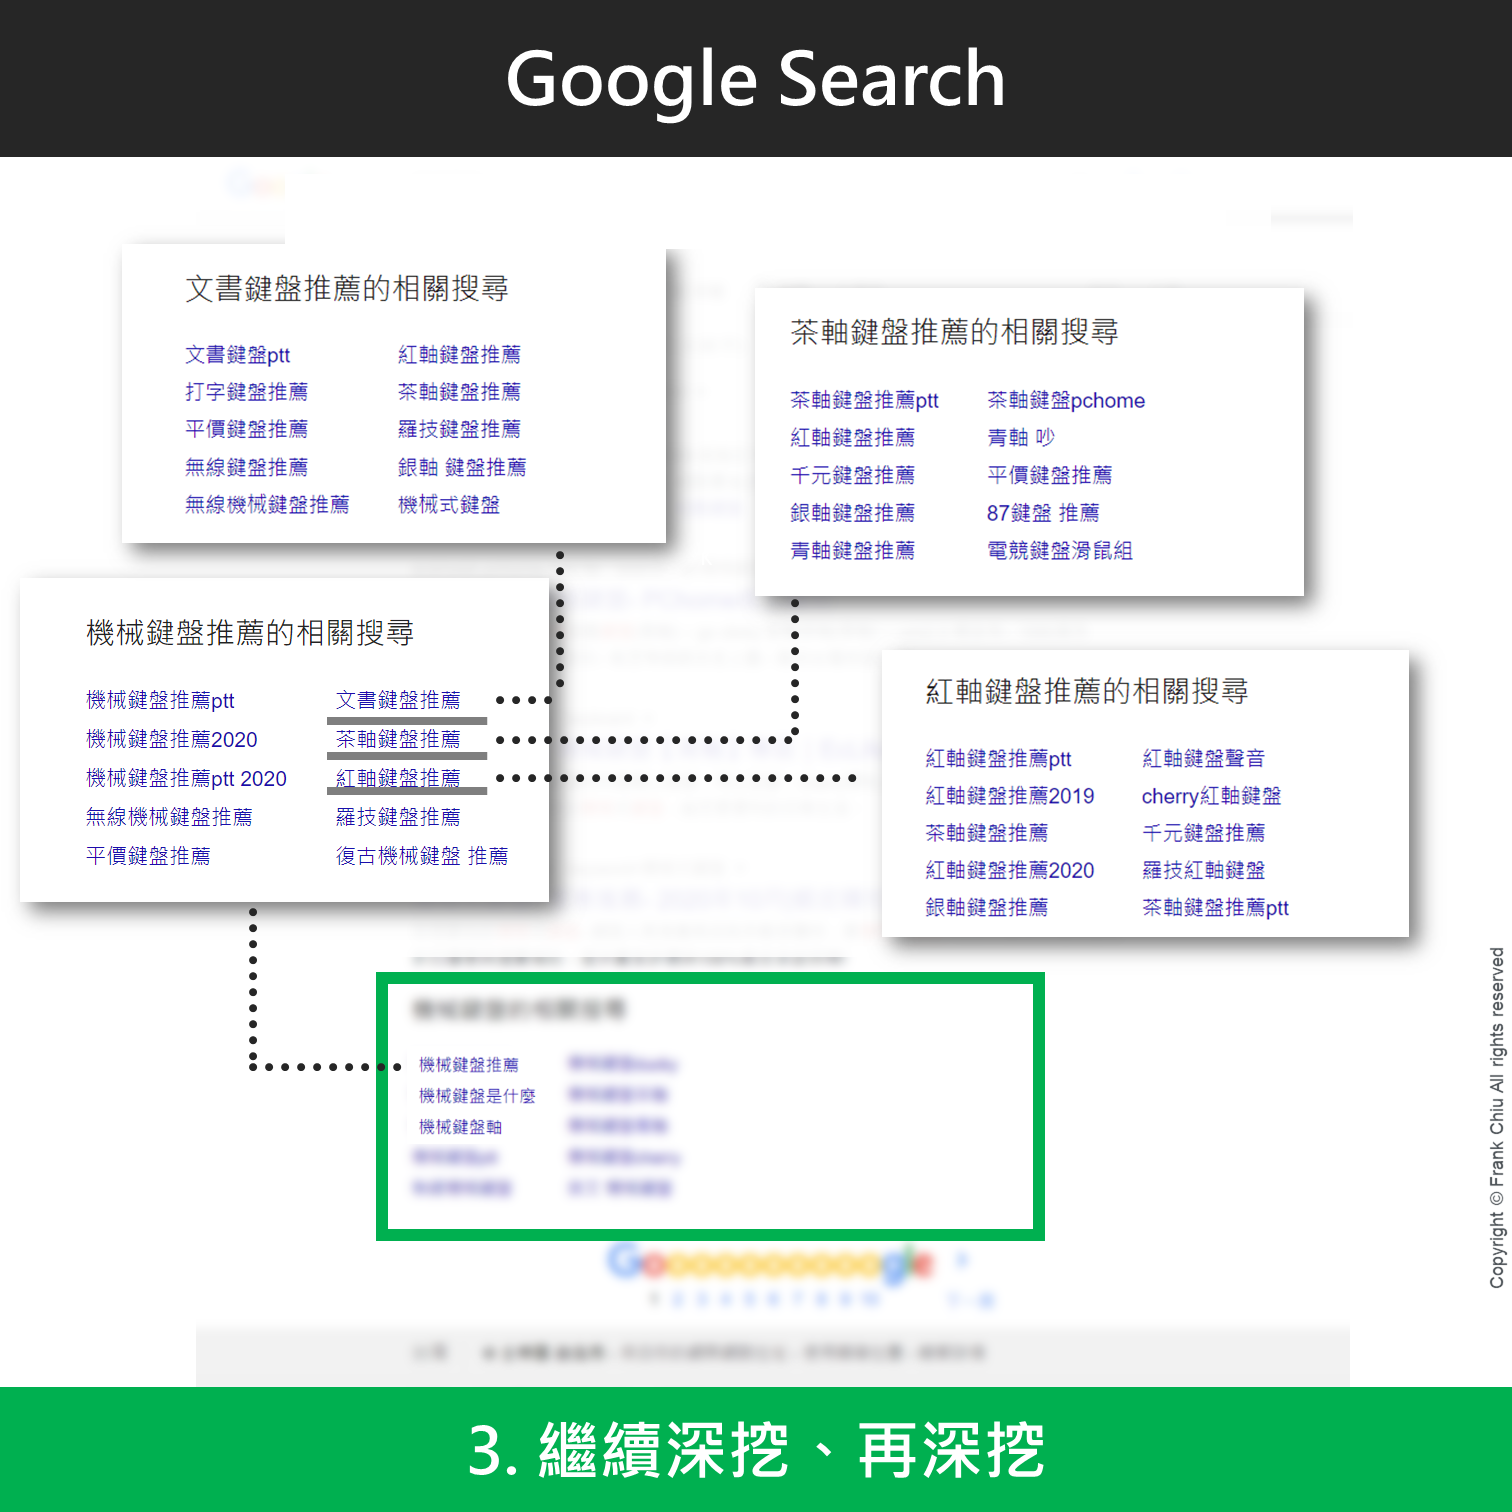Open the 電競鍵盤滑鼠組 link

coord(1059,551)
